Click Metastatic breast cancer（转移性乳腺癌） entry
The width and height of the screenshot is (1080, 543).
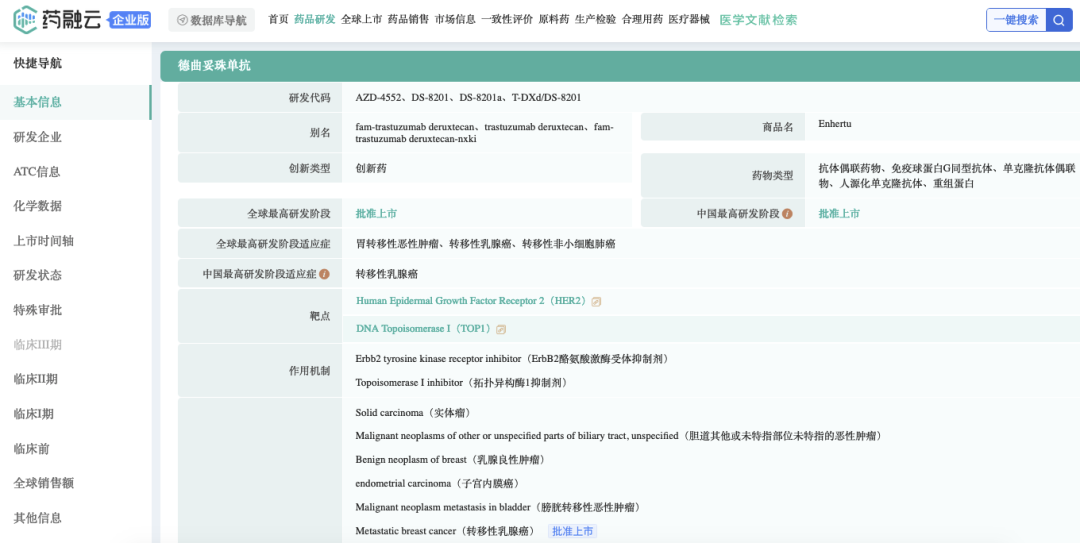coord(446,531)
